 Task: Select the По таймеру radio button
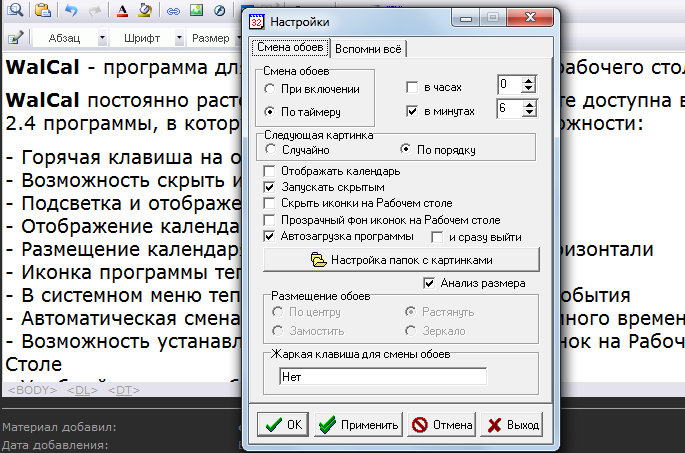click(x=270, y=112)
